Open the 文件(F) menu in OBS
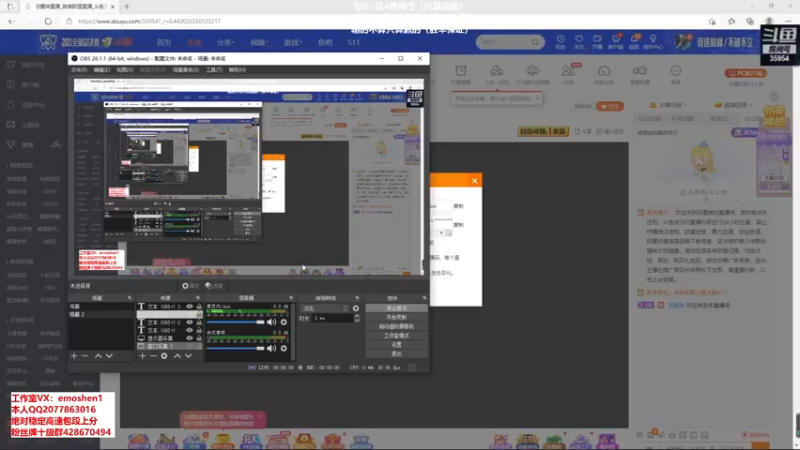The height and width of the screenshot is (450, 800). [79, 70]
